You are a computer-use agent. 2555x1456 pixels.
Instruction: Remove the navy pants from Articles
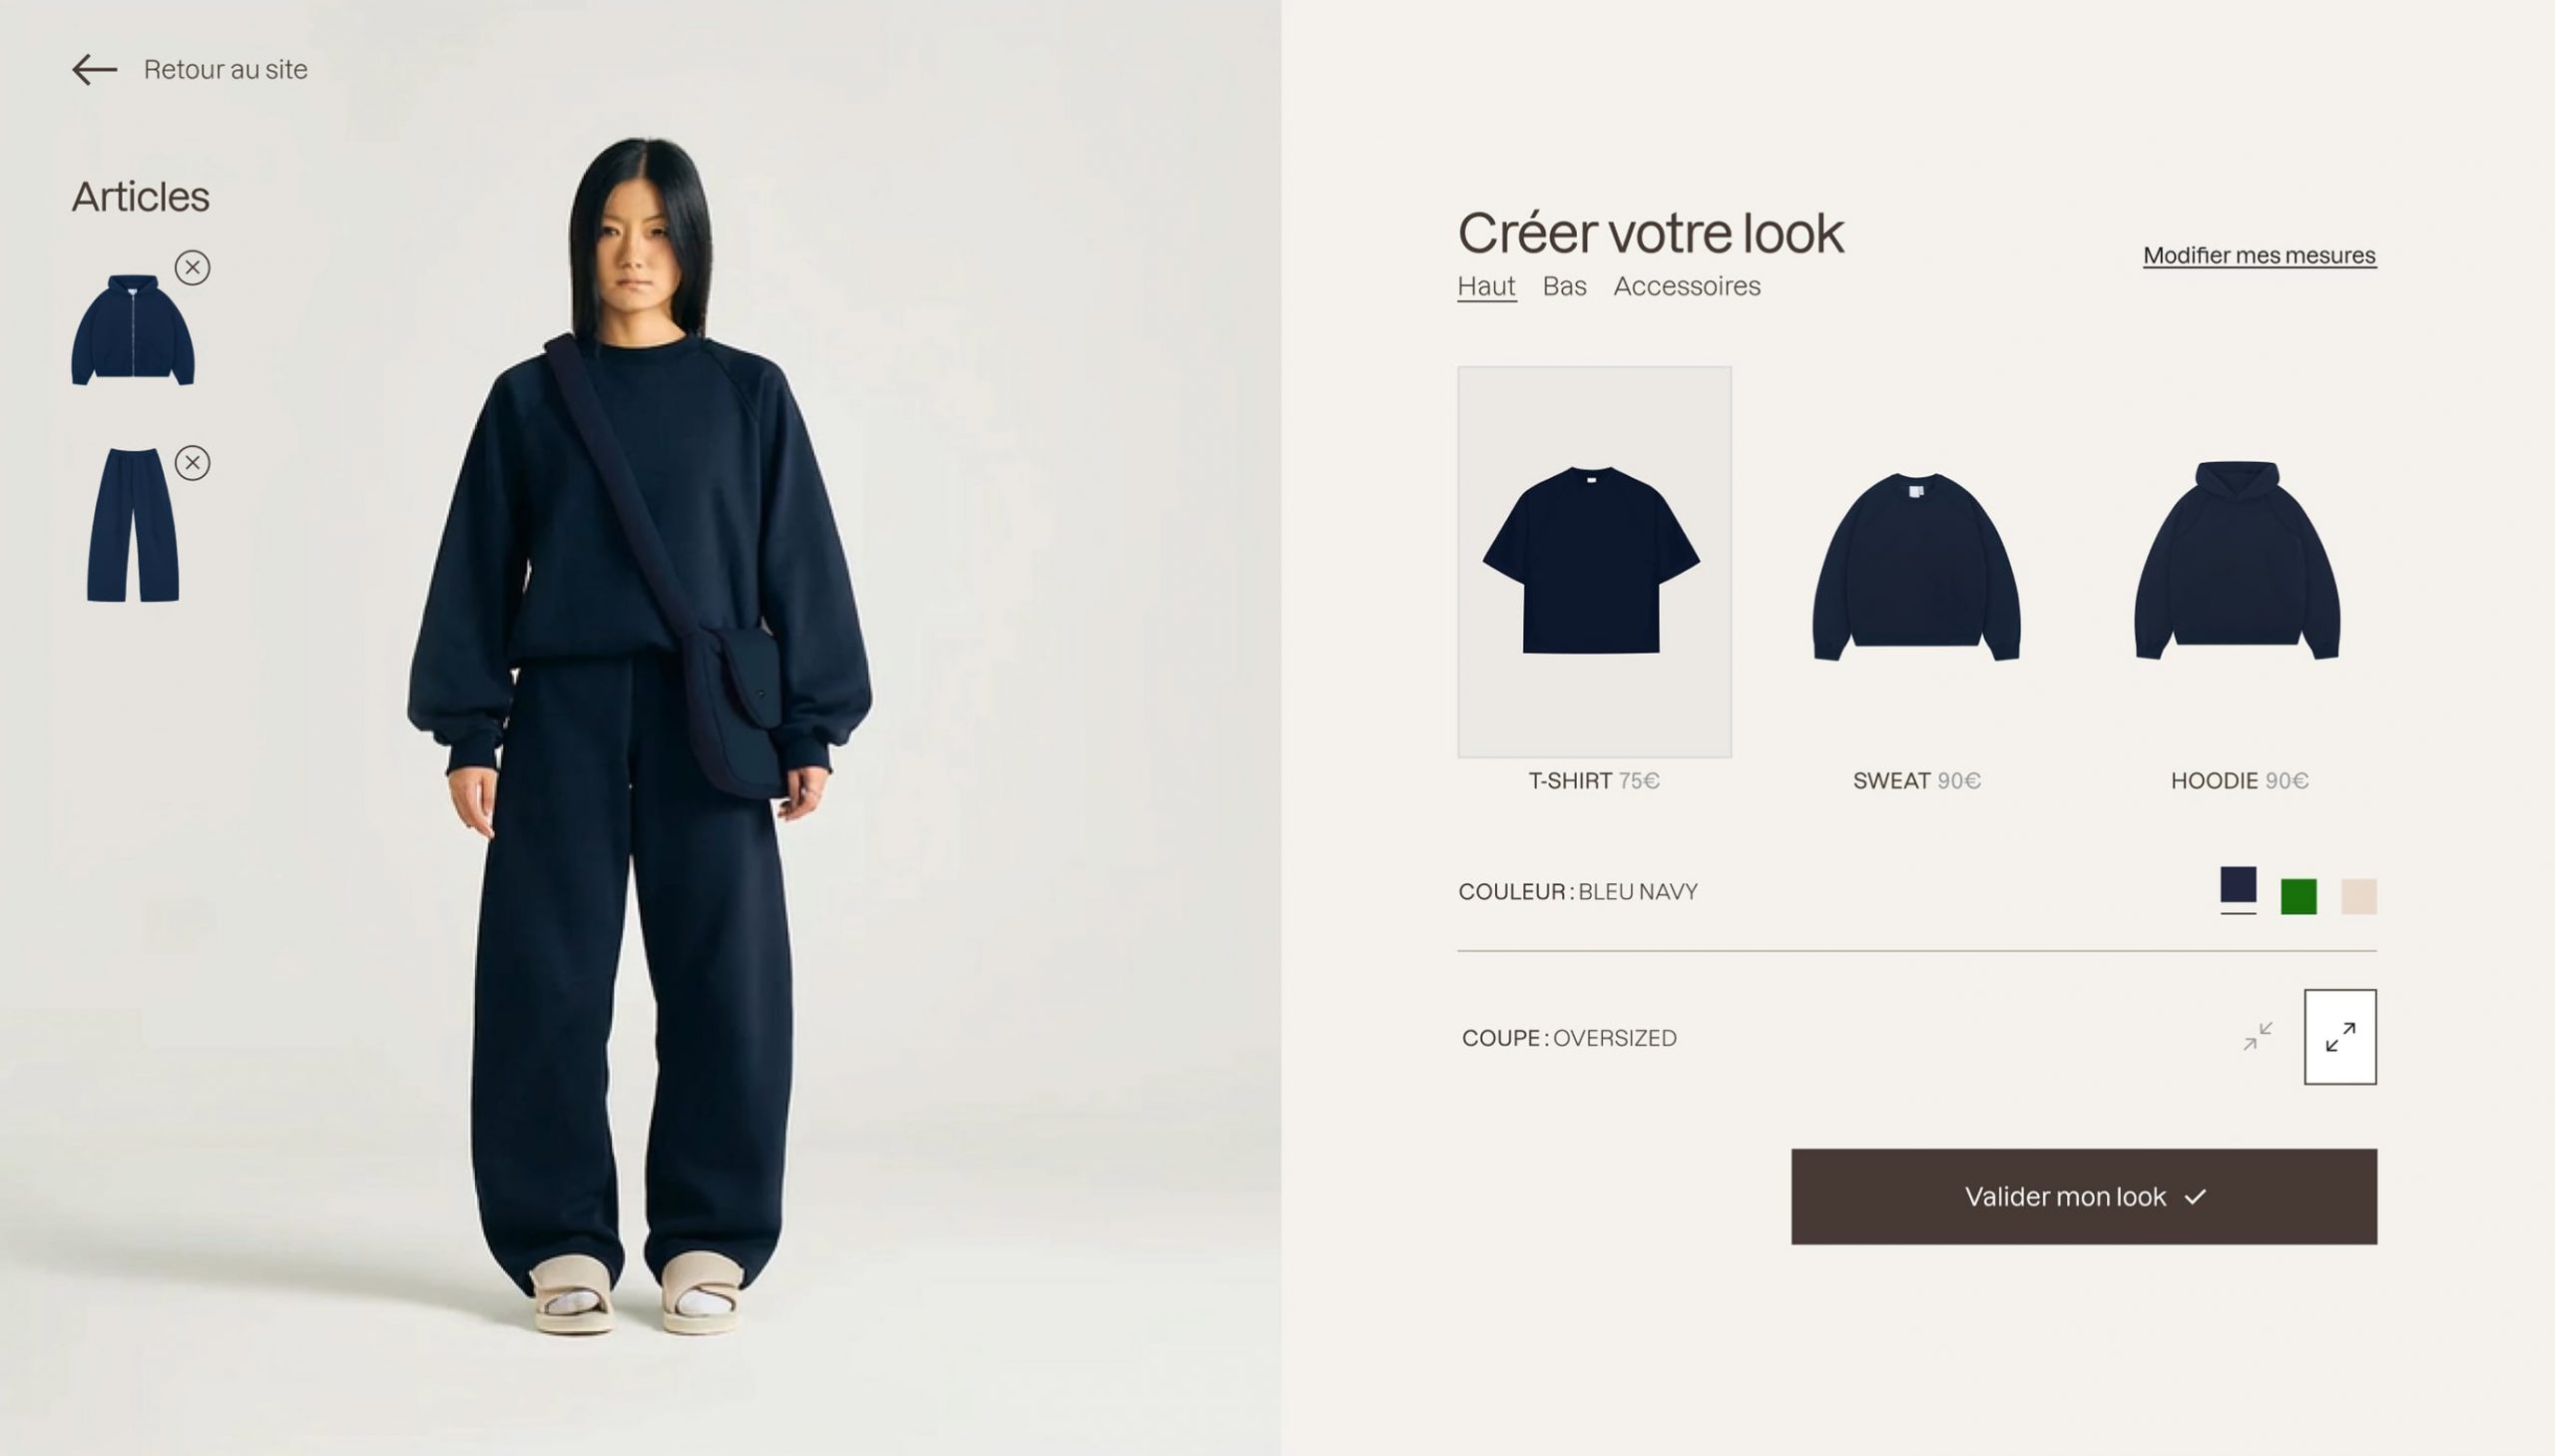pyautogui.click(x=192, y=463)
